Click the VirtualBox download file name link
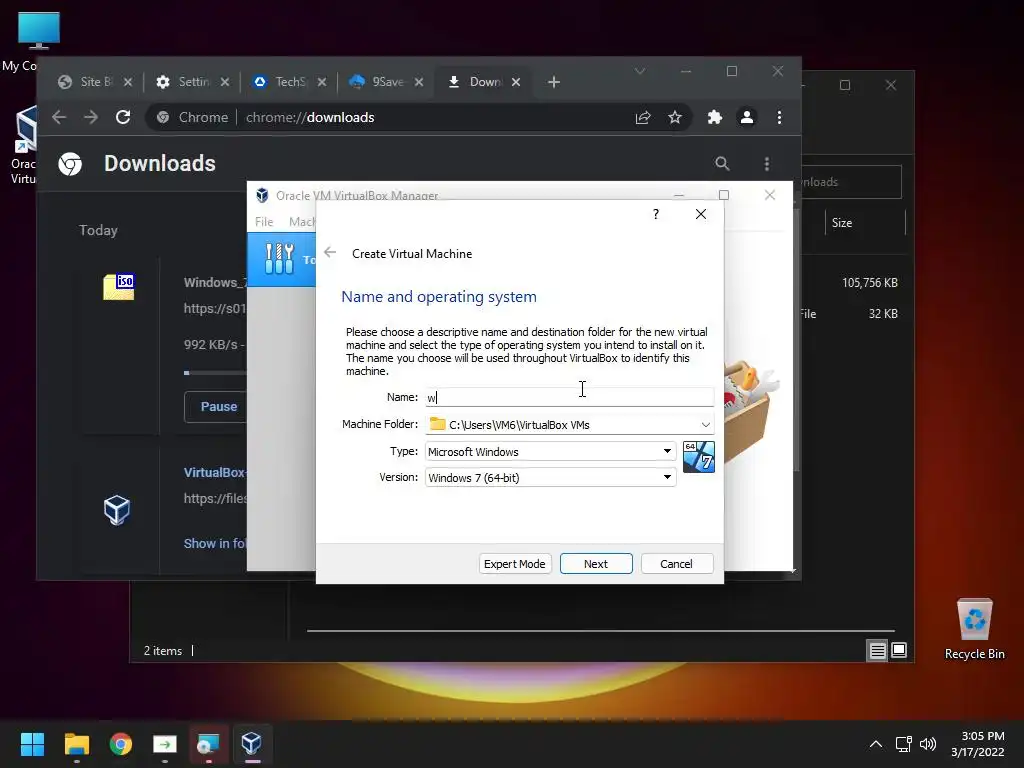 (x=215, y=472)
